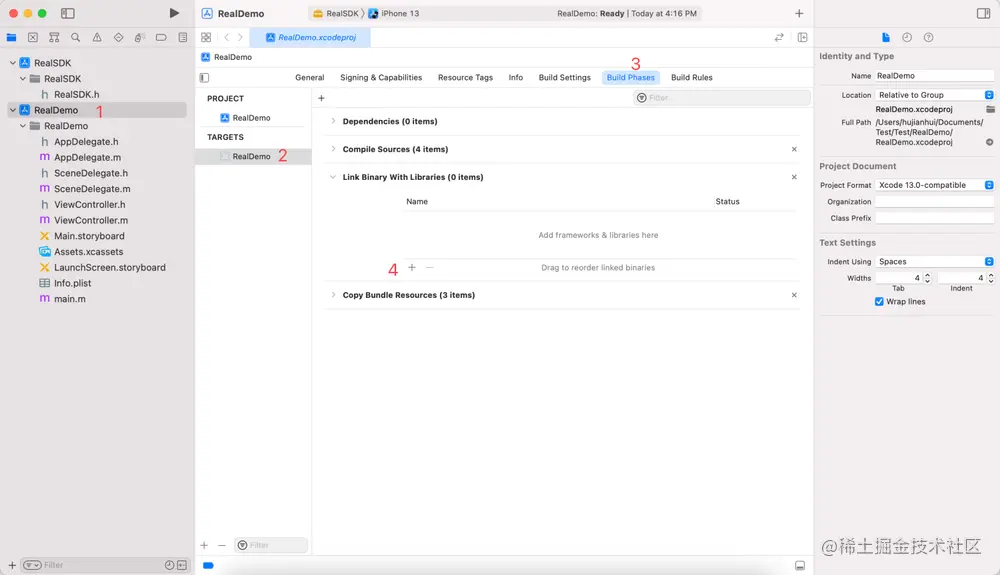Choose file location folder icon
This screenshot has width=1000, height=575.
[x=990, y=110]
